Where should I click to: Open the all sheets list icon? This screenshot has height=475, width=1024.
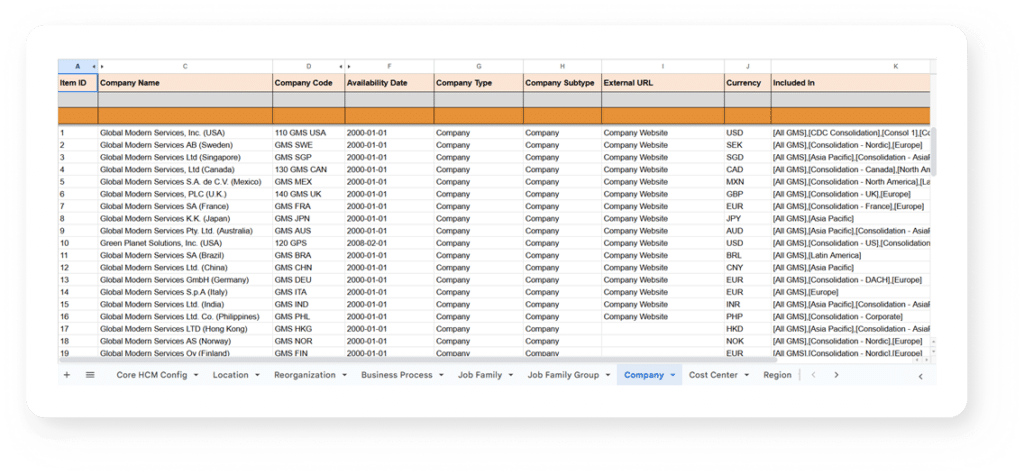90,375
